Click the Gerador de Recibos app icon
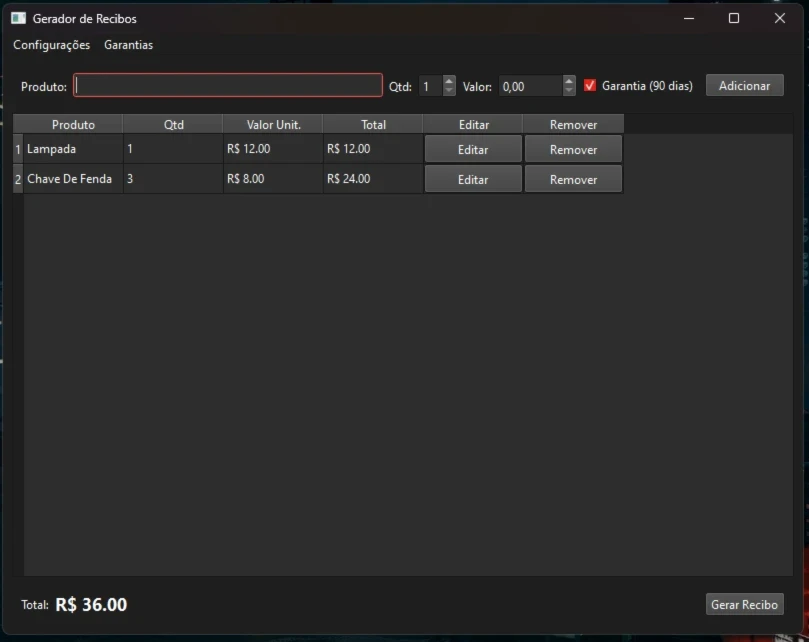809x642 pixels. [x=19, y=19]
